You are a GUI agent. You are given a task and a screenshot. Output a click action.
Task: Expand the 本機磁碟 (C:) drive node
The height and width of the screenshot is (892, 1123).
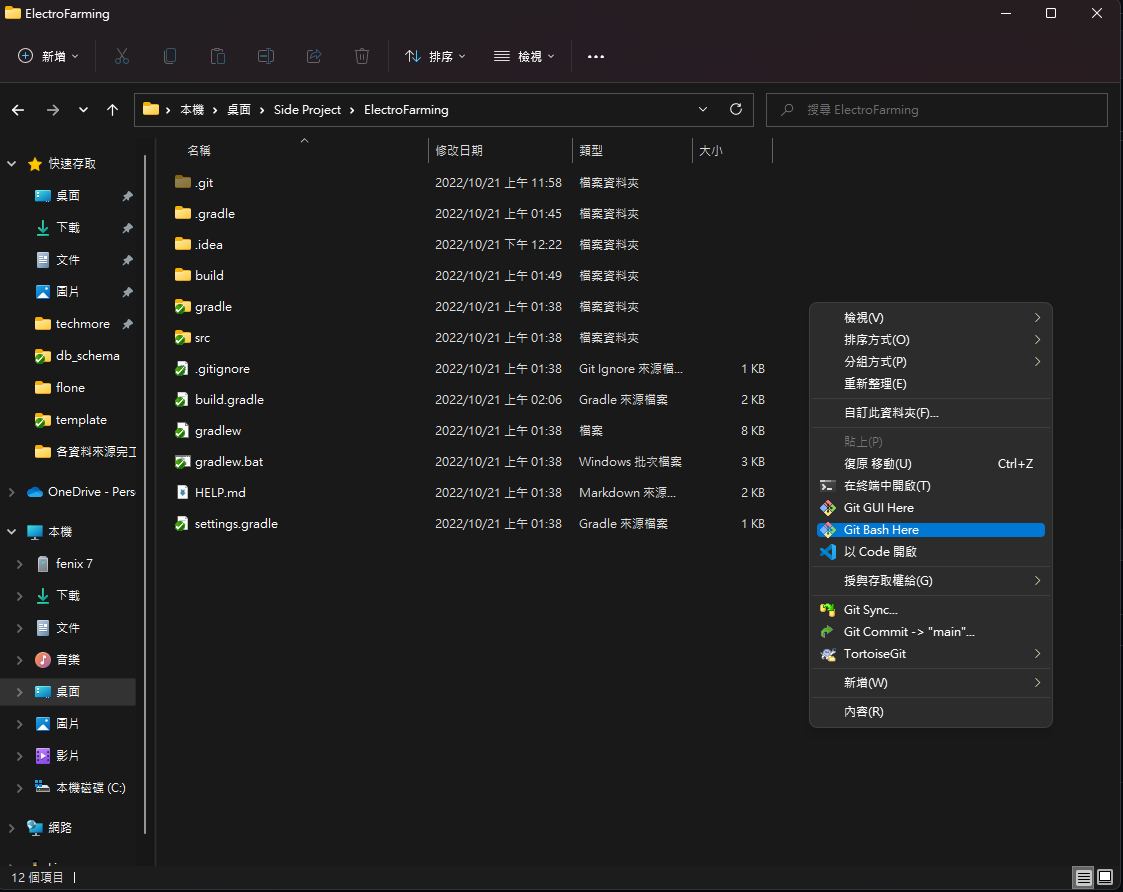19,787
